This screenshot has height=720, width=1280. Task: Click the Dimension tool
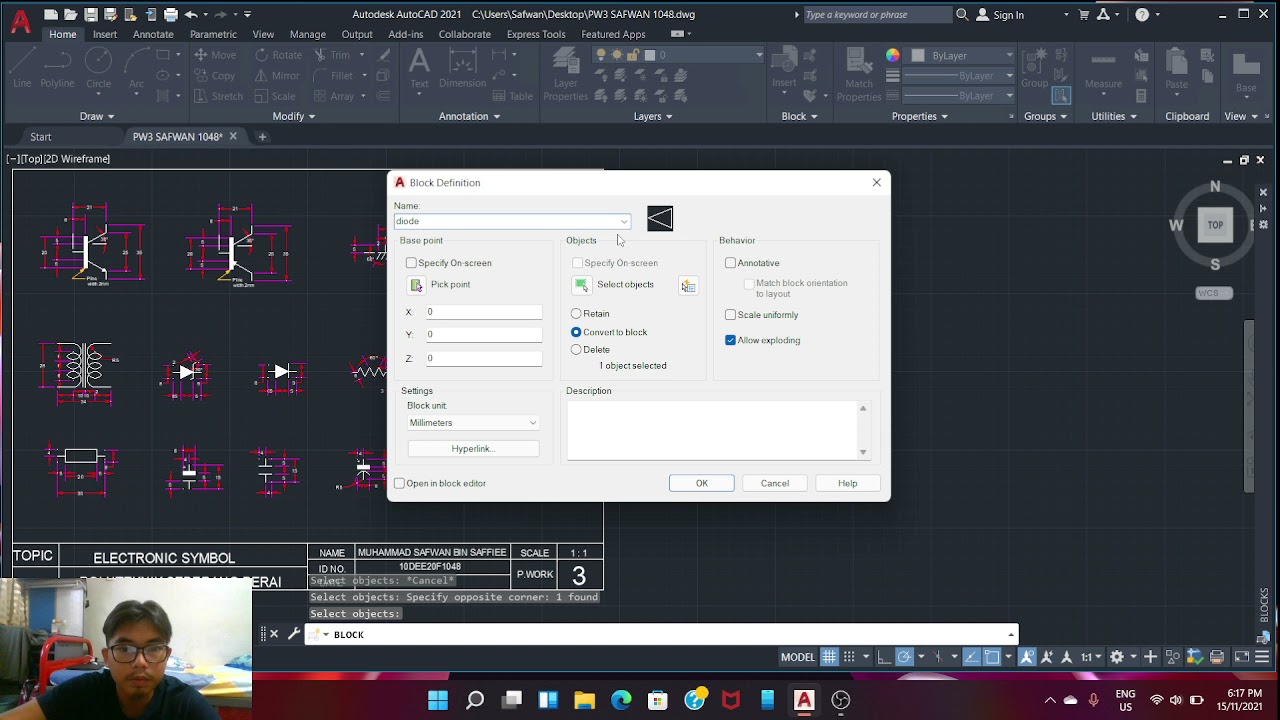point(462,68)
